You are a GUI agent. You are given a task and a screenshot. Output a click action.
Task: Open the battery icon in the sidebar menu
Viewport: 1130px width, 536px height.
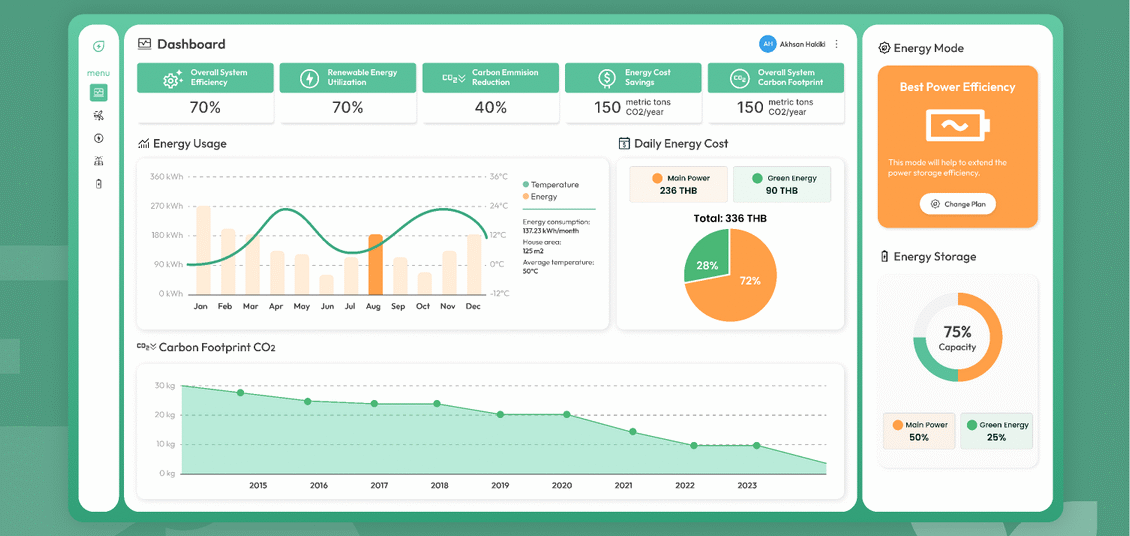(99, 184)
